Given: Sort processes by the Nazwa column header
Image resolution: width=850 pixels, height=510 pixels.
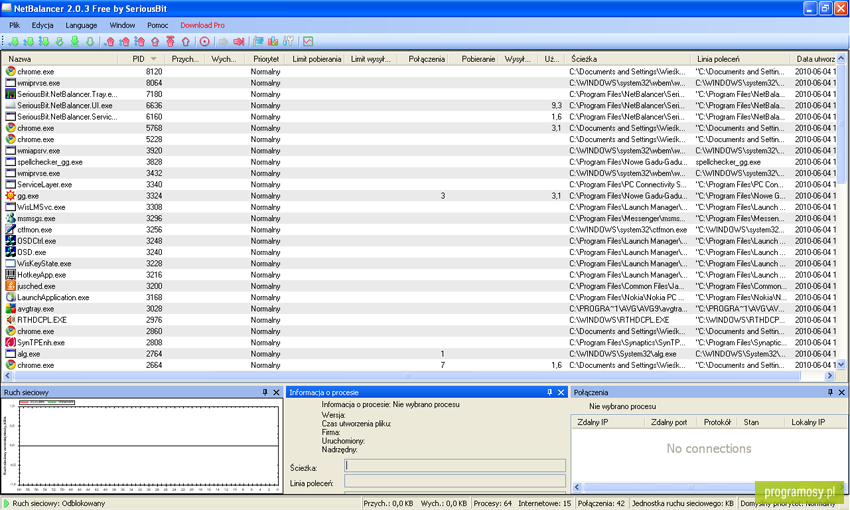Looking at the screenshot, I should 61,59.
